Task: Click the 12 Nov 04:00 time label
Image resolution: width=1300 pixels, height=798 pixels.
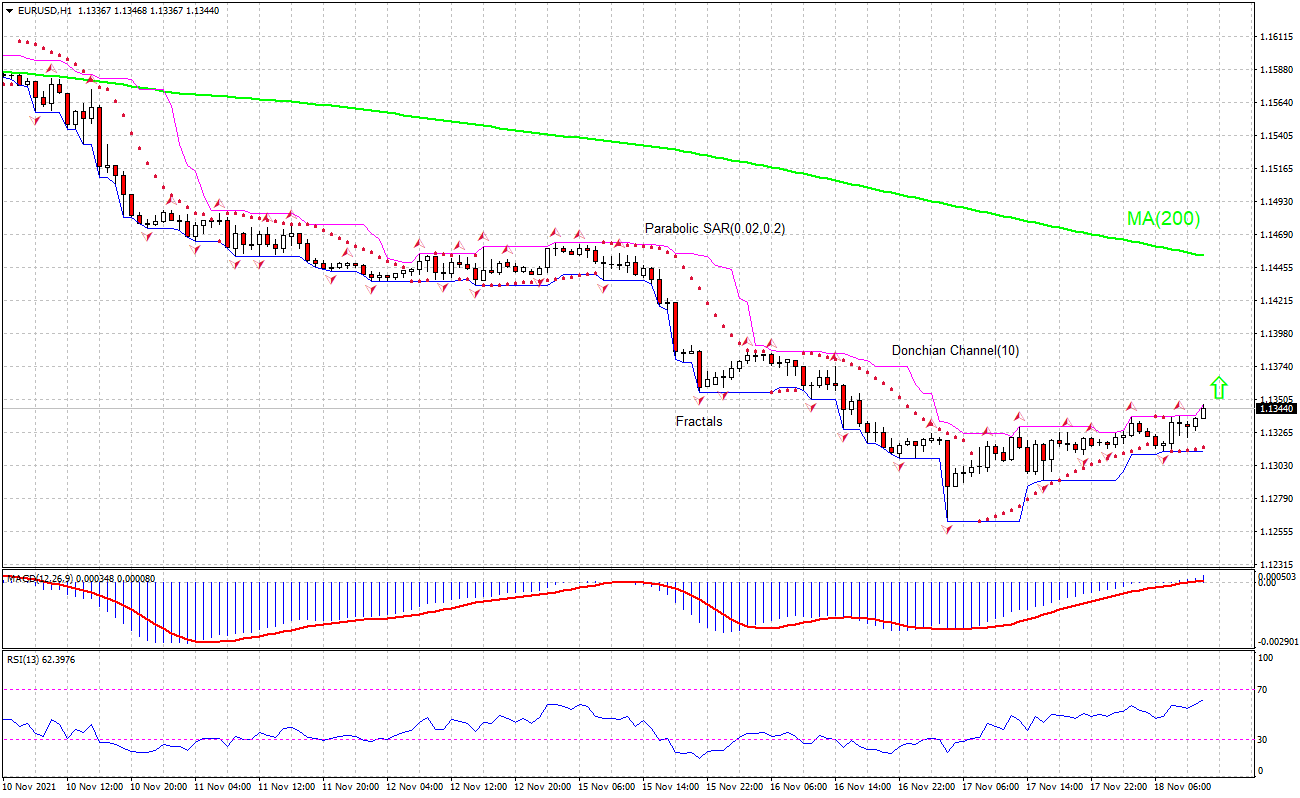Action: pos(413,787)
